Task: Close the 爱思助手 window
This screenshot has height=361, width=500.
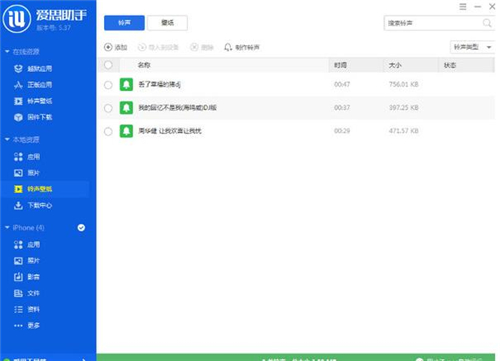Action: pos(492,7)
